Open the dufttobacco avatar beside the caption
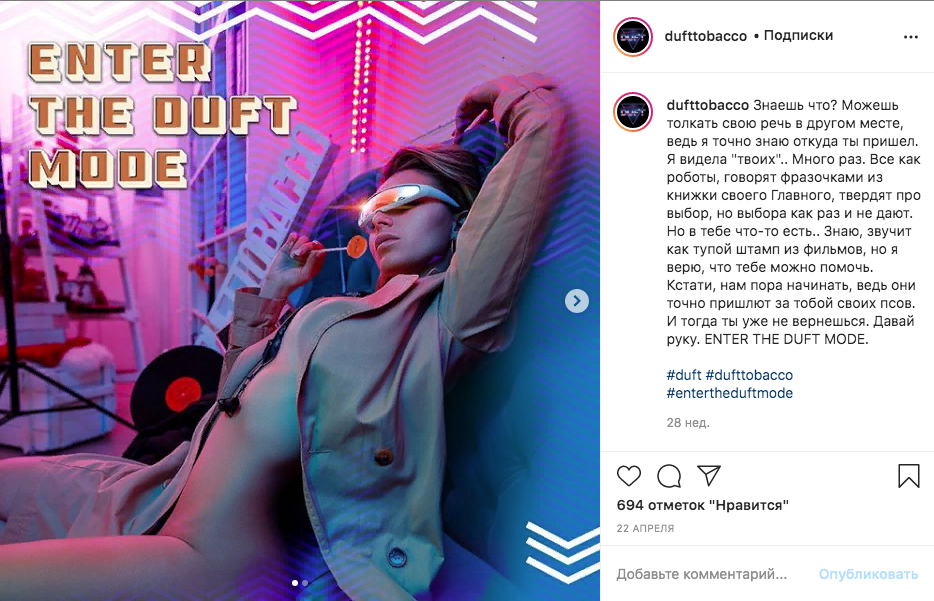934x601 pixels. (633, 111)
